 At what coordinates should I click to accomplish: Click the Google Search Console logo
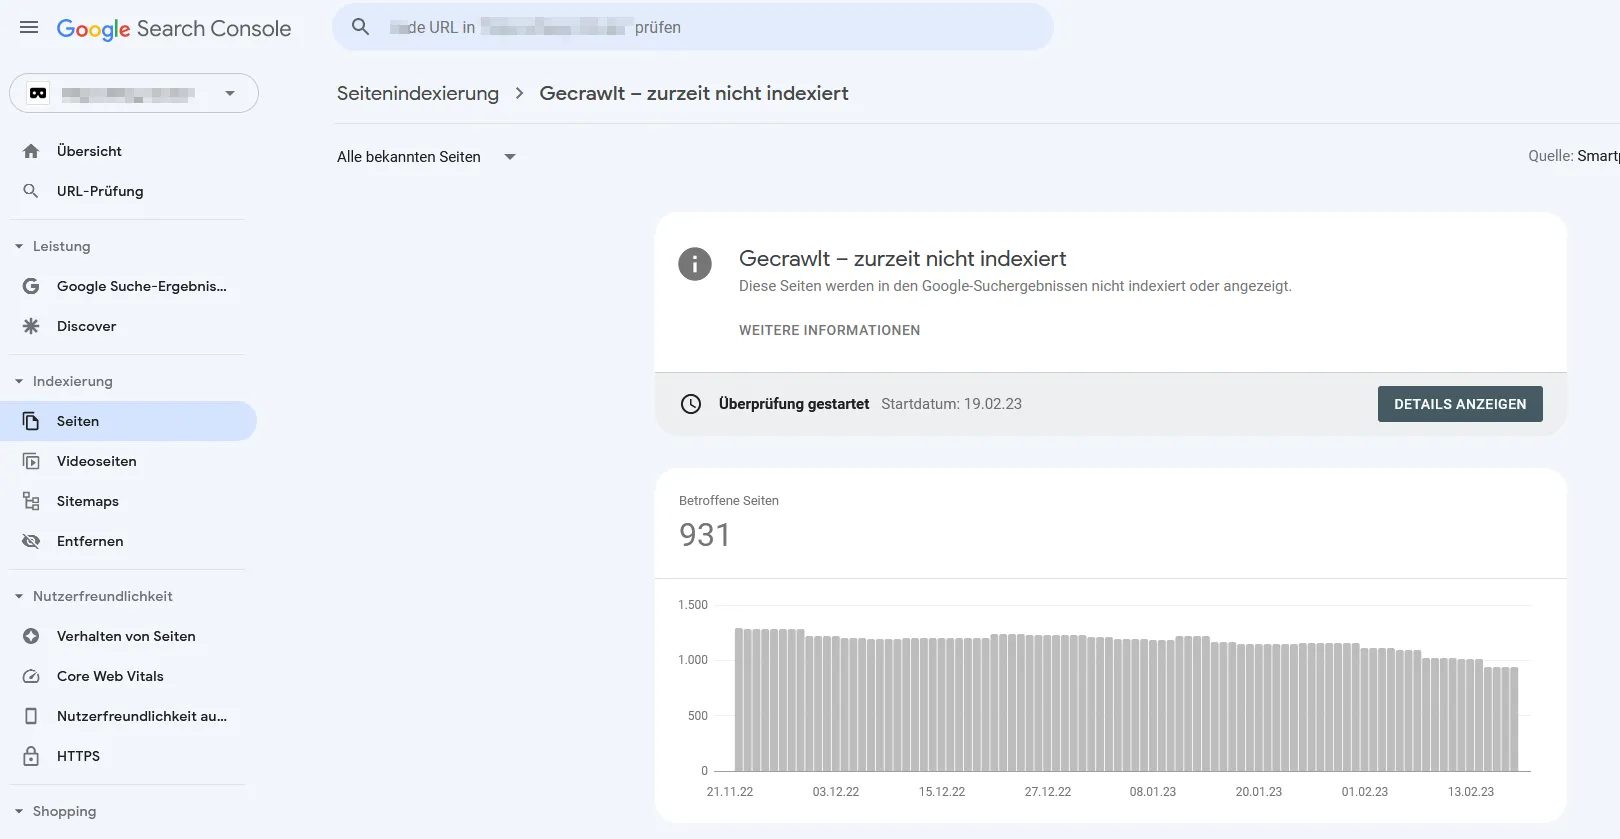pyautogui.click(x=174, y=29)
